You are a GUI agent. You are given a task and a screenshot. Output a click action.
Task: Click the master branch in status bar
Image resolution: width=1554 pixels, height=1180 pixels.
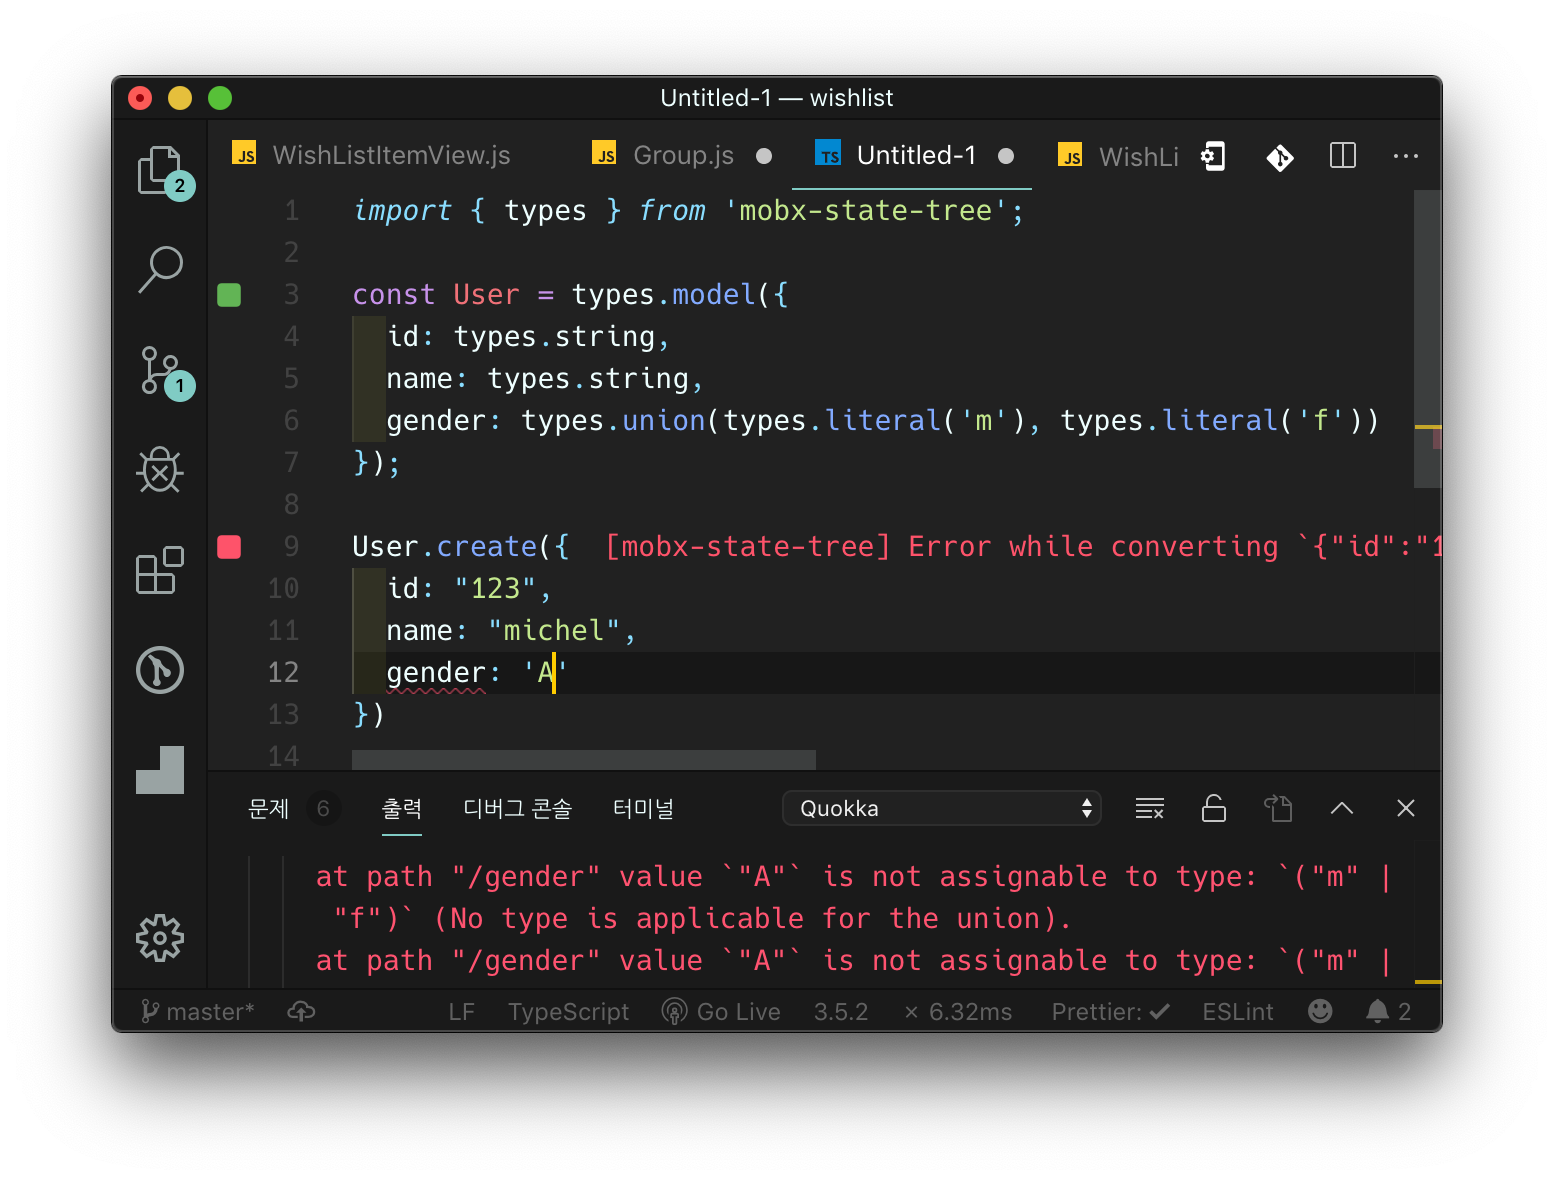[198, 1012]
